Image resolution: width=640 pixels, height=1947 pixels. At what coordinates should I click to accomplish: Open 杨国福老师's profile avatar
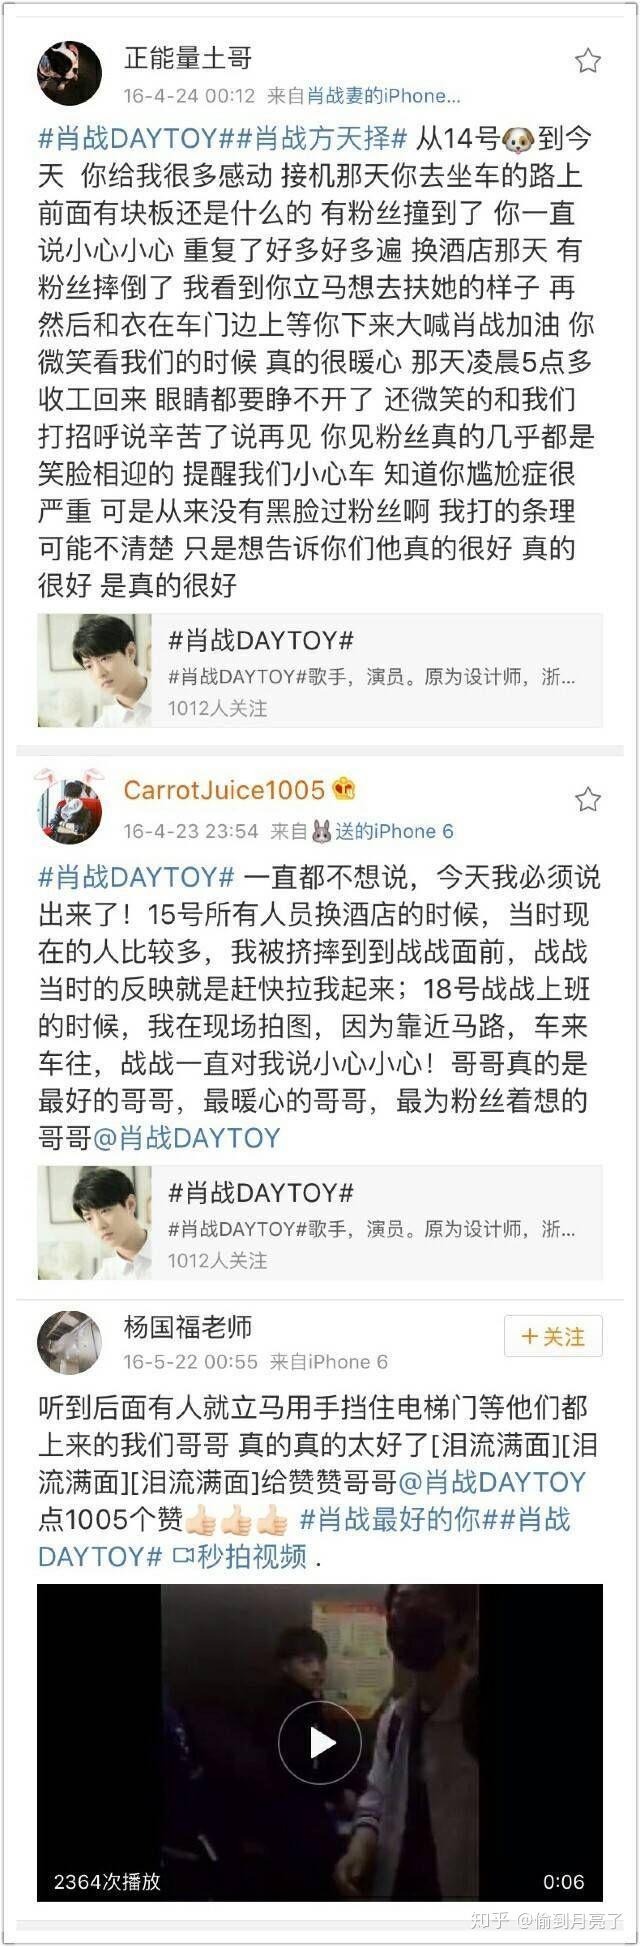pos(69,1343)
